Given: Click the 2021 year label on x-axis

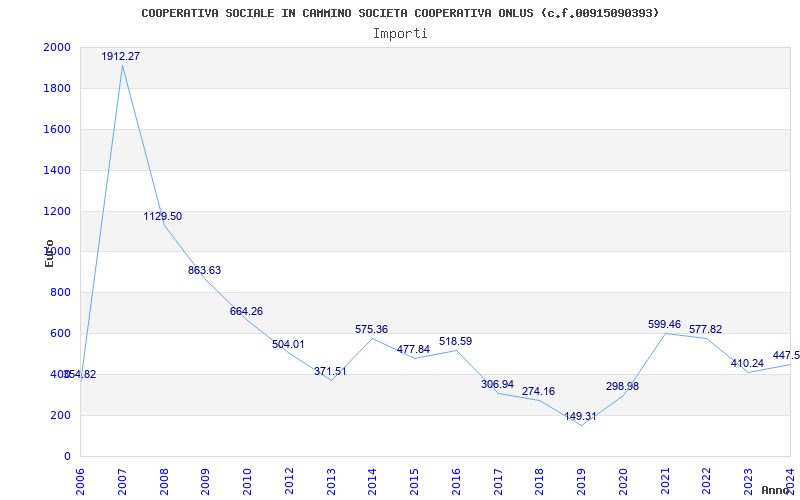Looking at the screenshot, I should pos(665,481).
